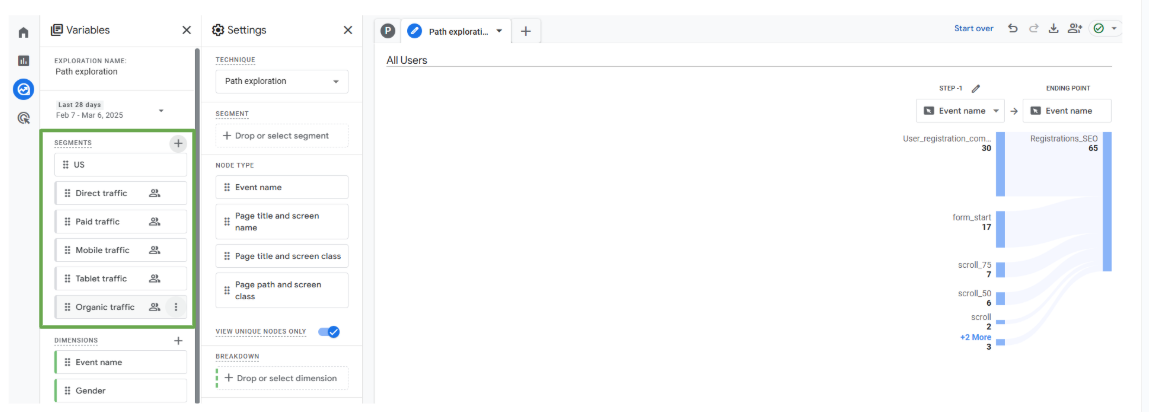Click the users icon on Organic traffic

154,307
